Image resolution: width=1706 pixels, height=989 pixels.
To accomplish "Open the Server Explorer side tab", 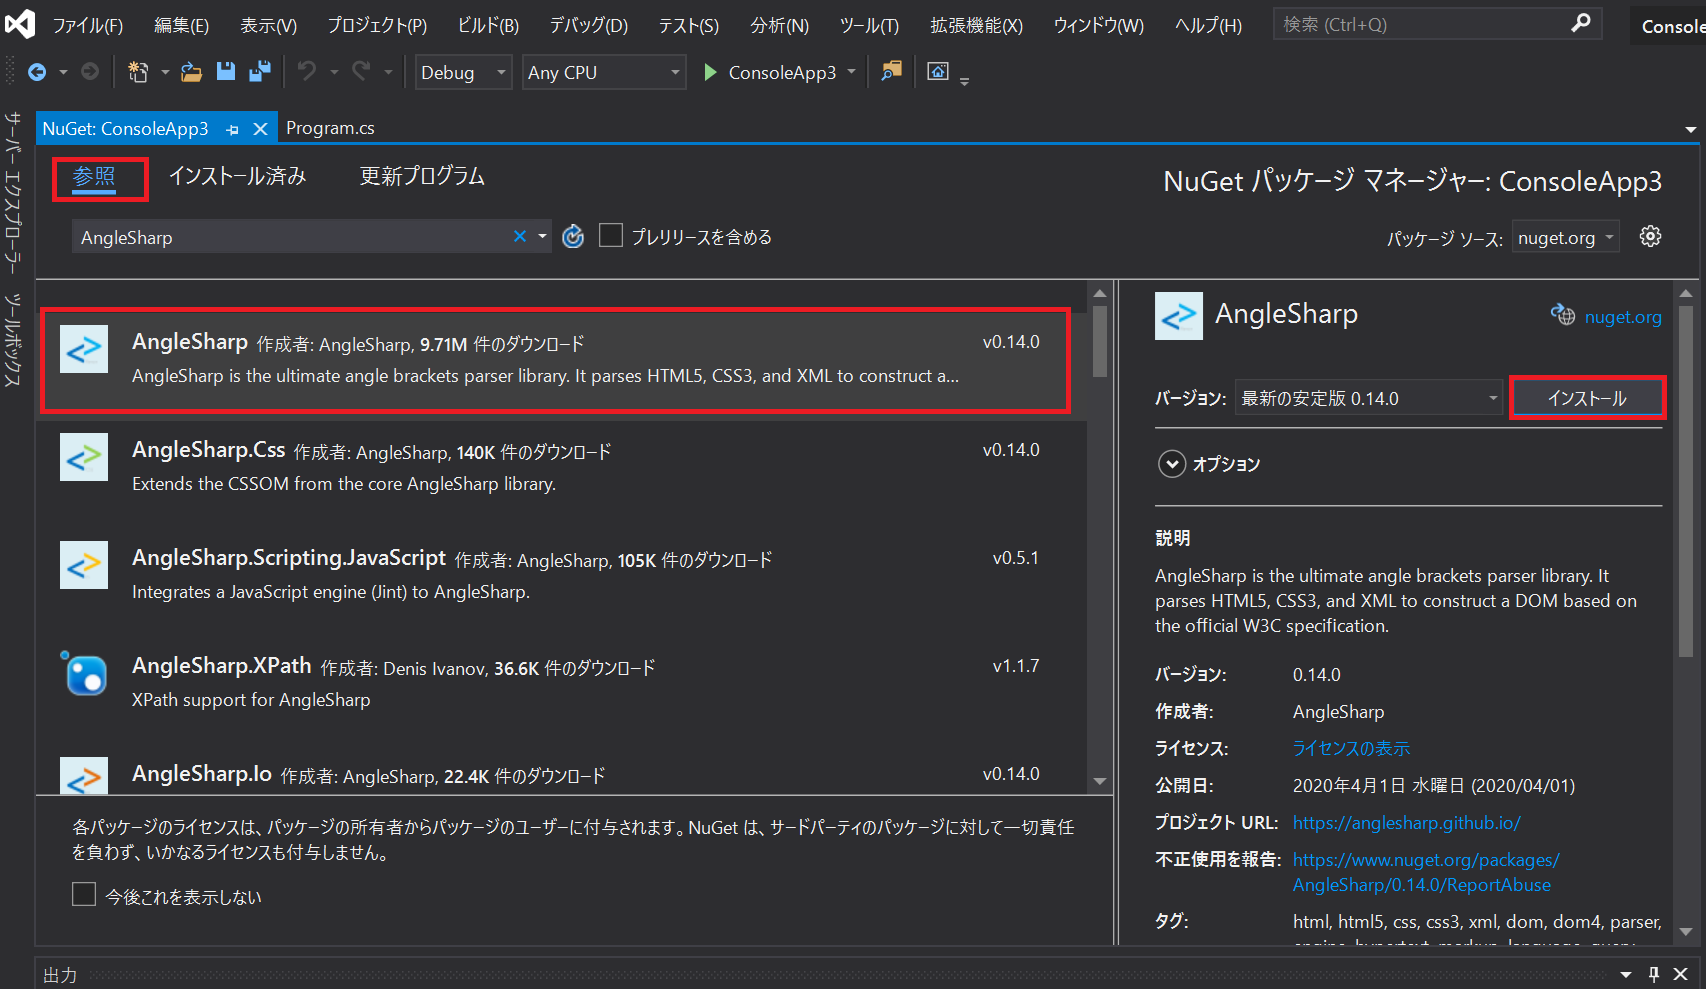I will (12, 192).
